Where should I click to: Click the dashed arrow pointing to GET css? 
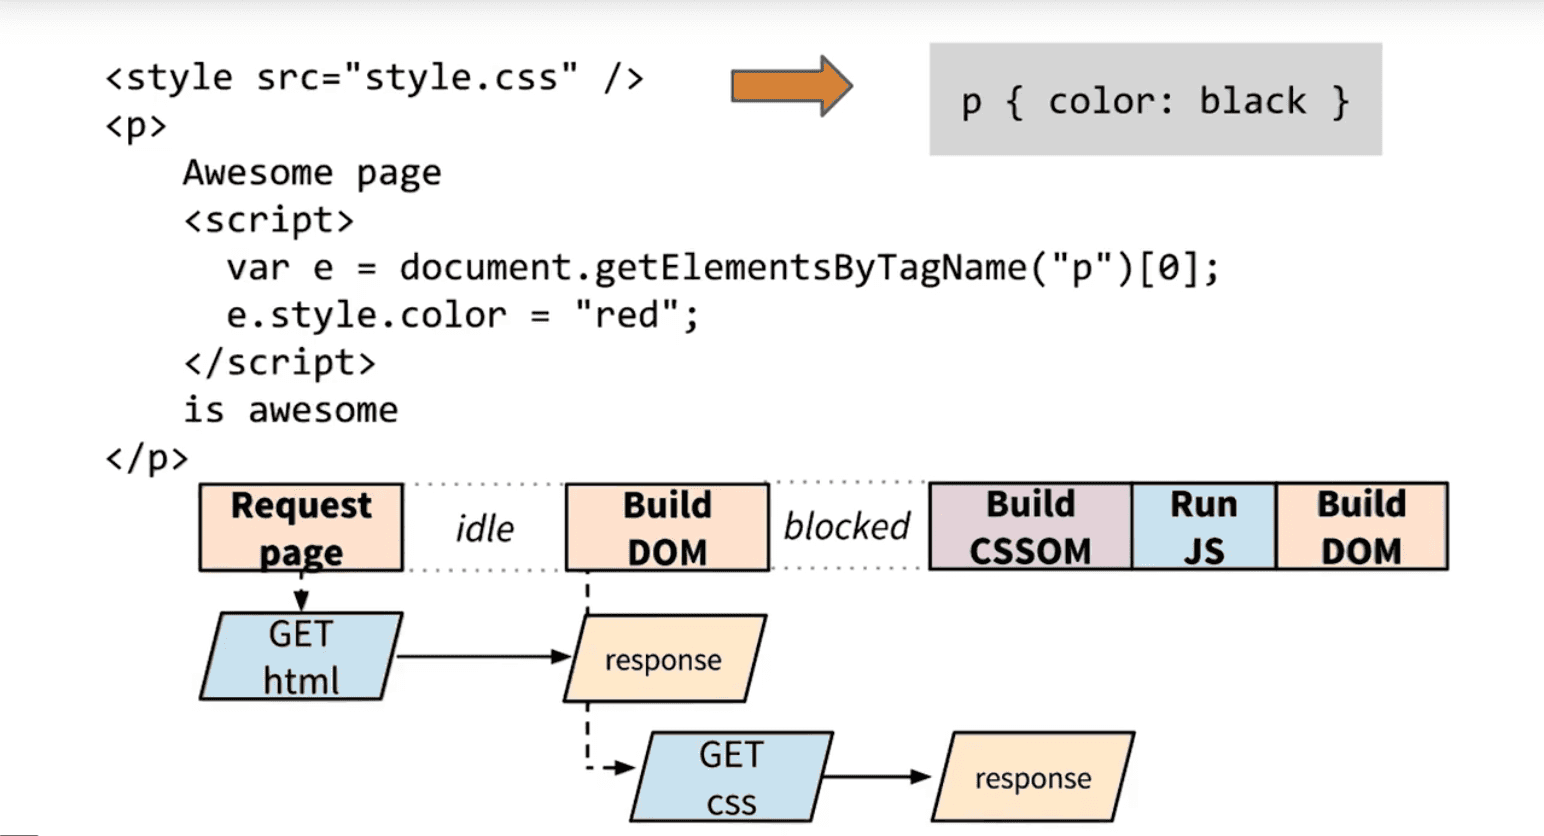(604, 767)
